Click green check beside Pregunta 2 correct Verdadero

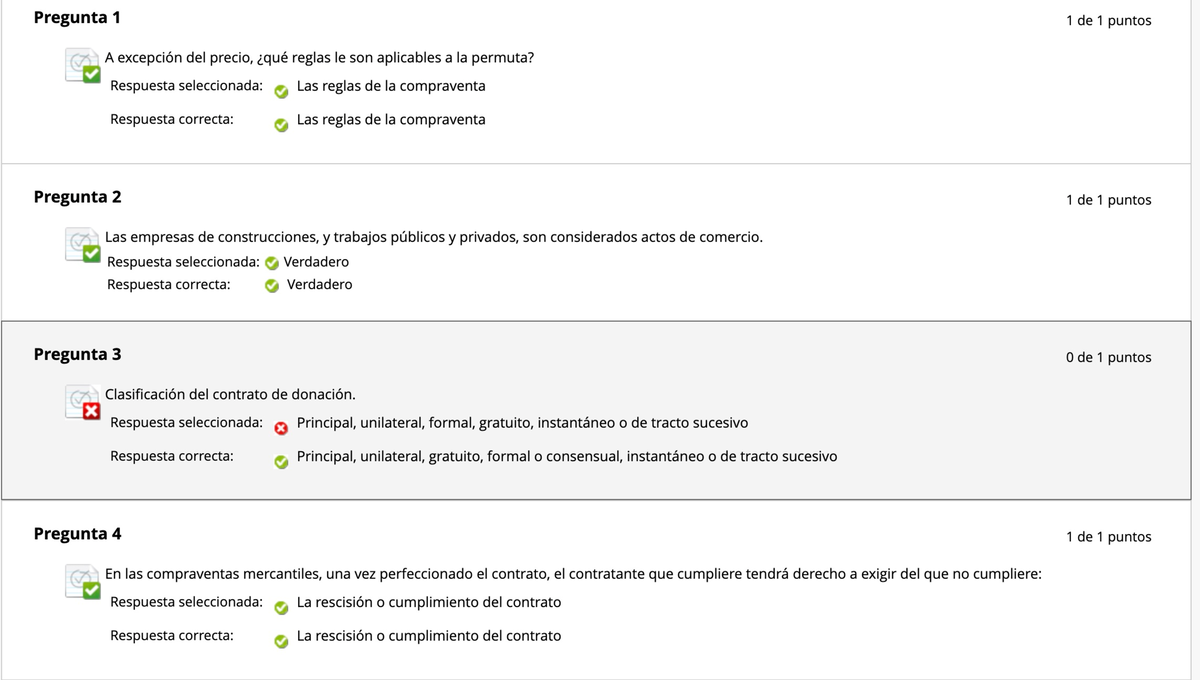click(271, 285)
